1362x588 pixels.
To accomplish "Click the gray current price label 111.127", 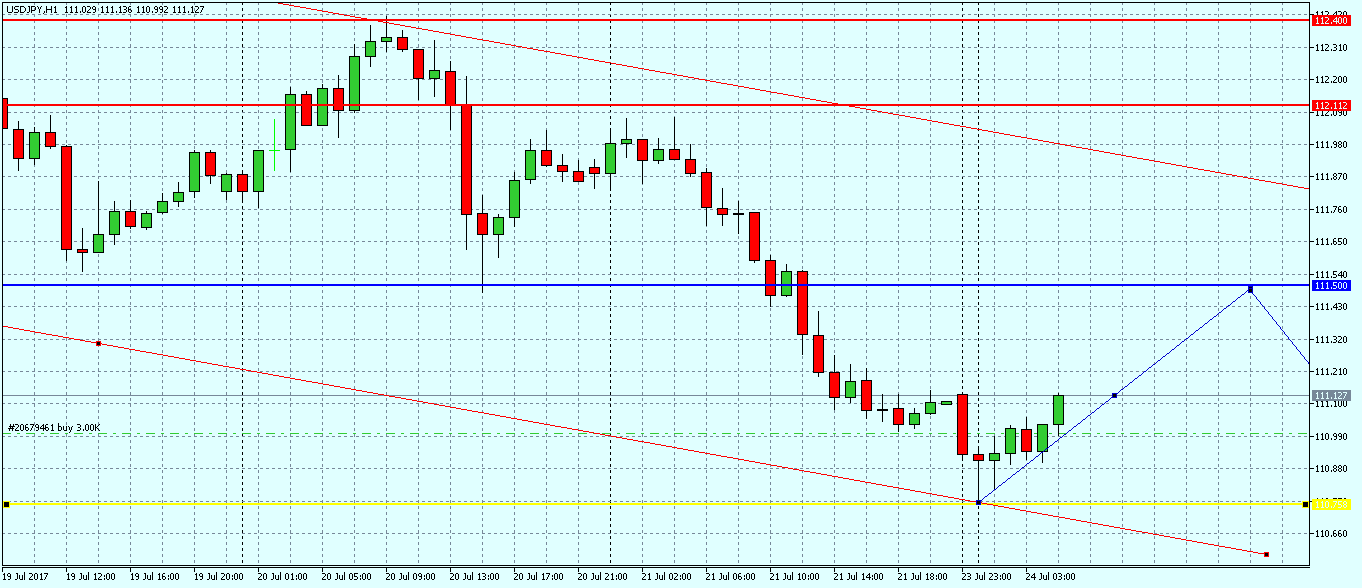I will click(1331, 396).
